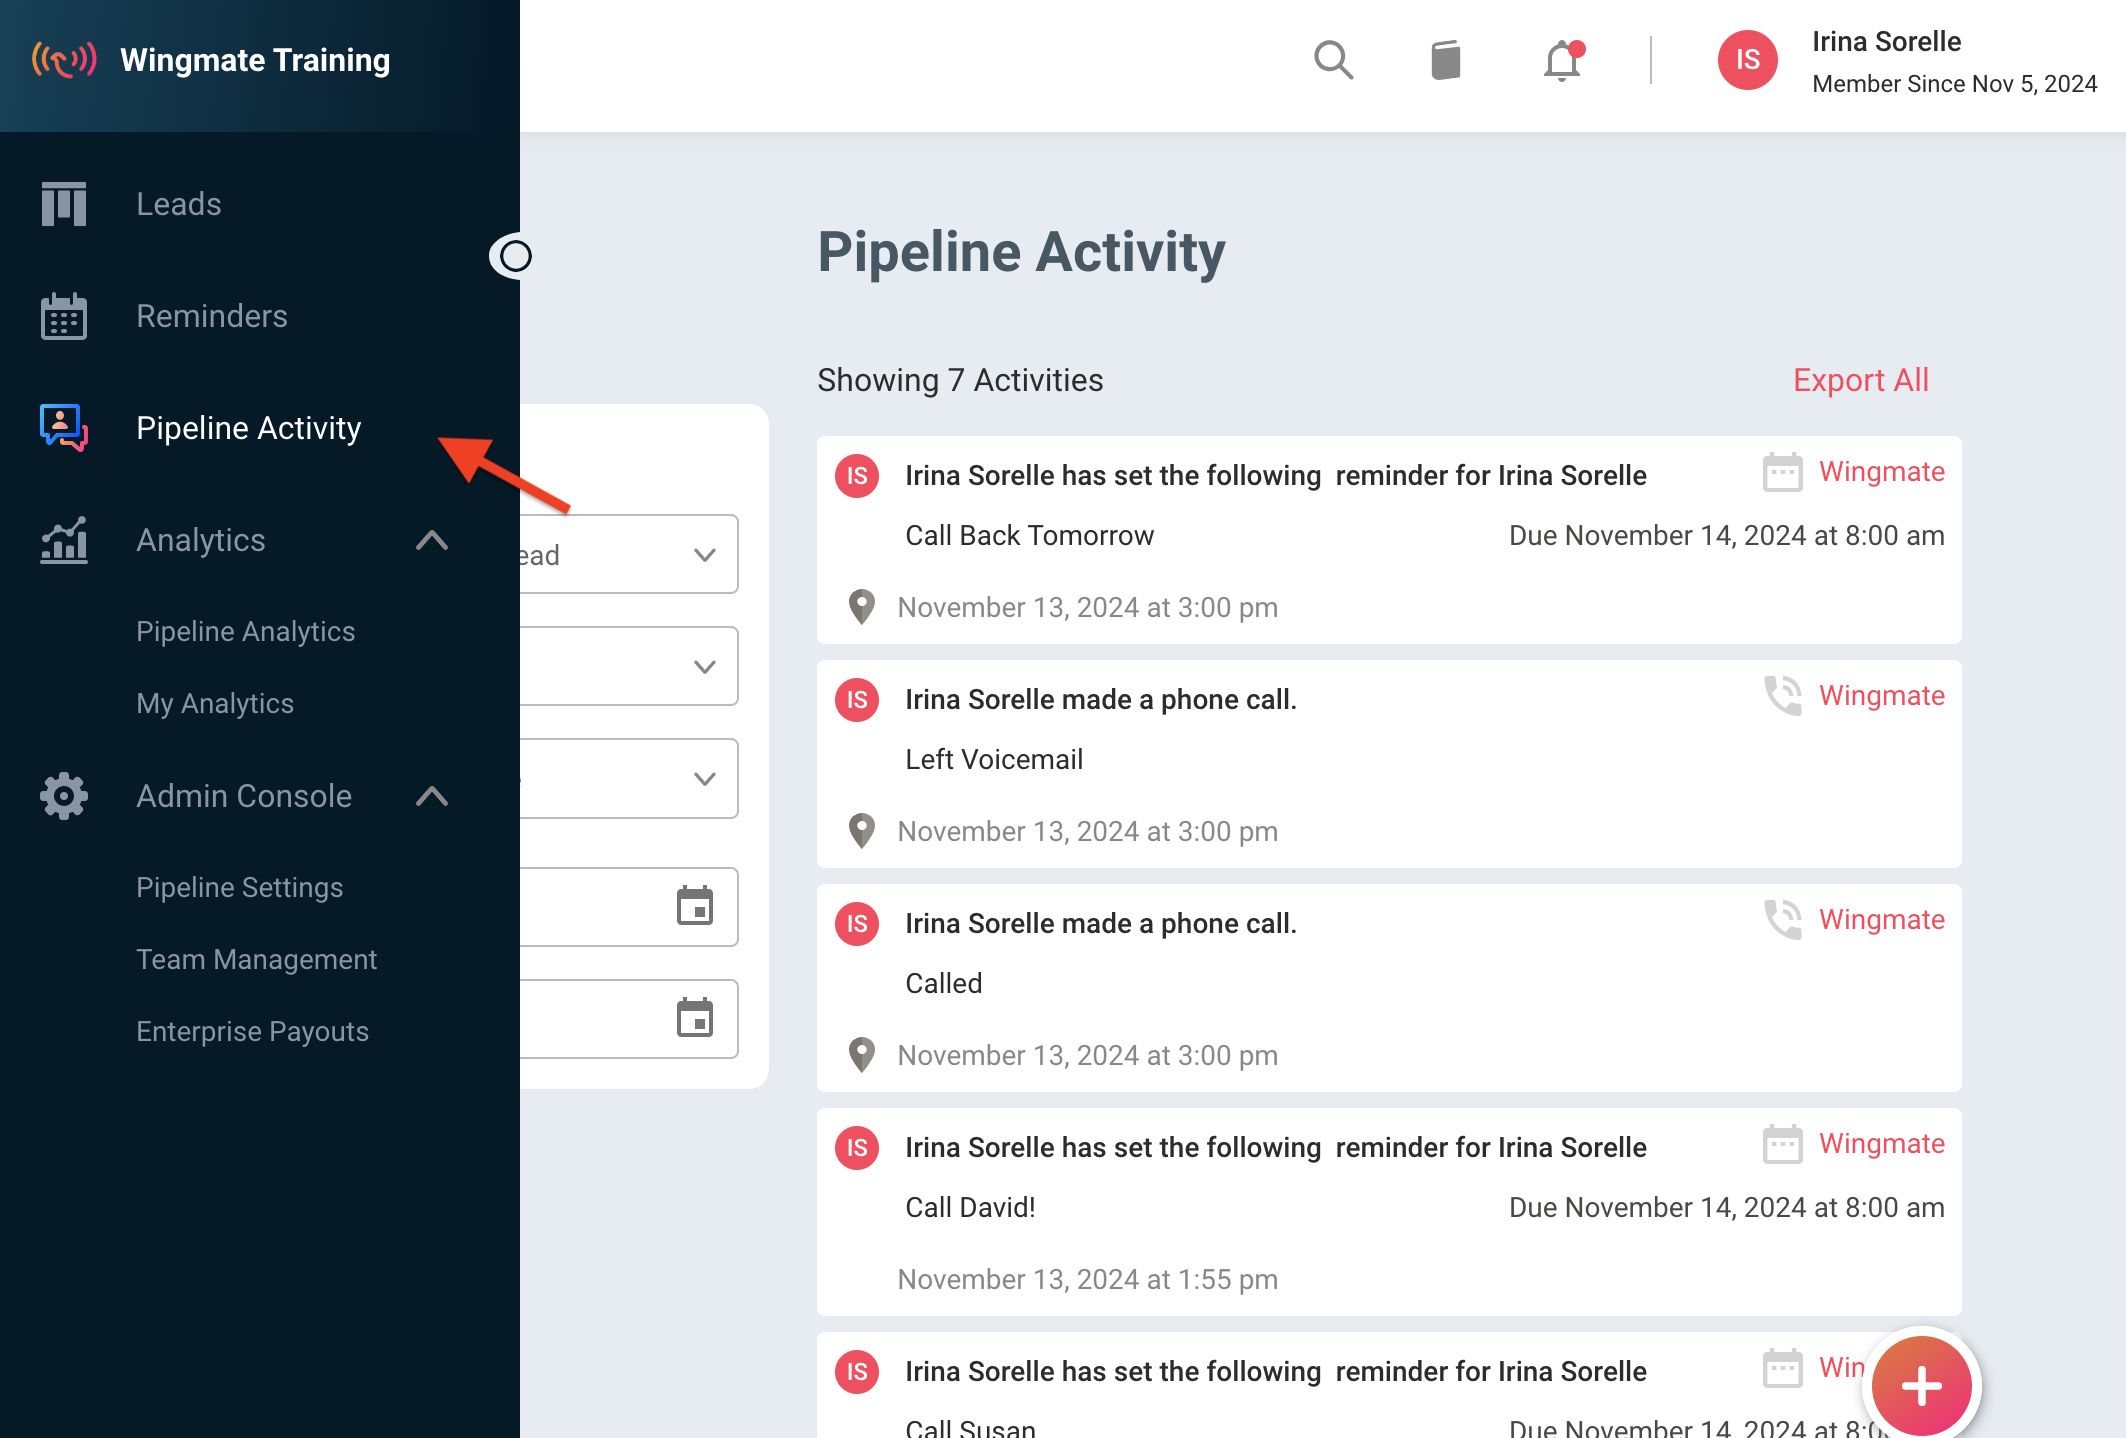The image size is (2126, 1438).
Task: Click Wingmate link on Call Back Tomorrow card
Action: coord(1882,472)
